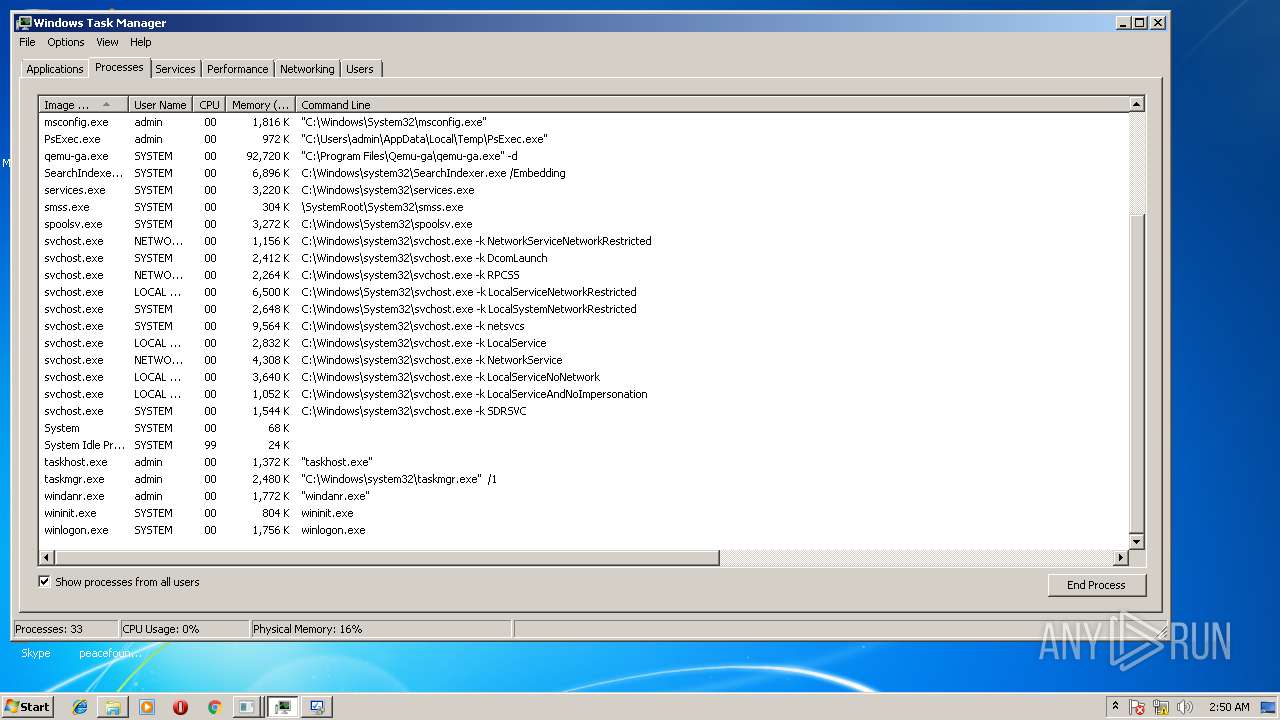Select the msconfig.exe process row
This screenshot has width=1280, height=720.
click(583, 122)
